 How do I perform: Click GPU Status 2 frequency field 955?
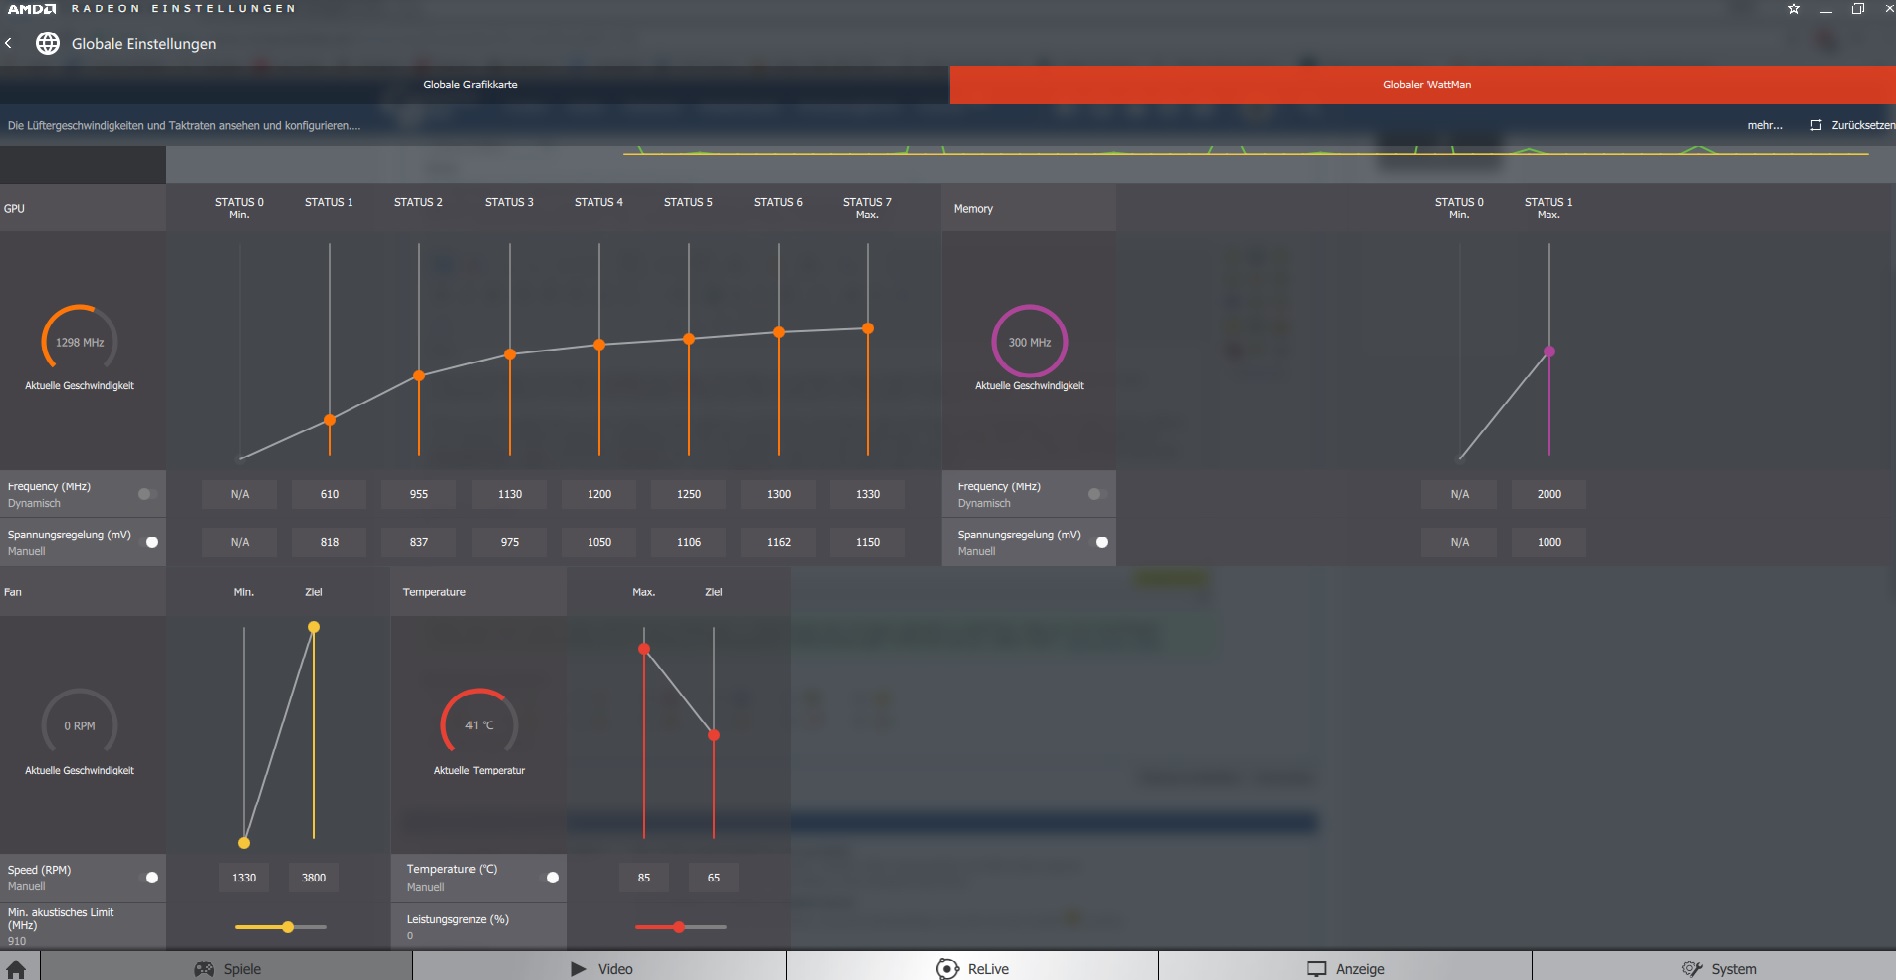click(x=419, y=494)
